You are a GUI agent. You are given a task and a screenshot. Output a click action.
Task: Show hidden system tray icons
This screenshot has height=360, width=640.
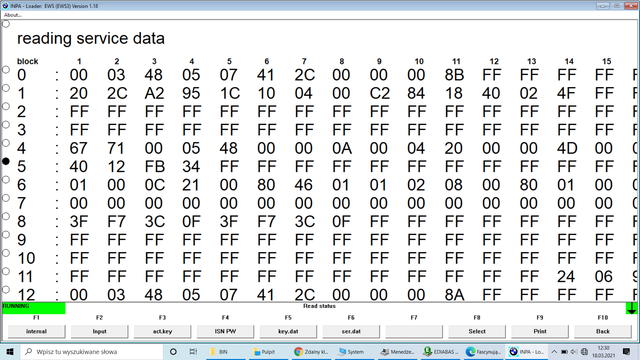click(554, 351)
